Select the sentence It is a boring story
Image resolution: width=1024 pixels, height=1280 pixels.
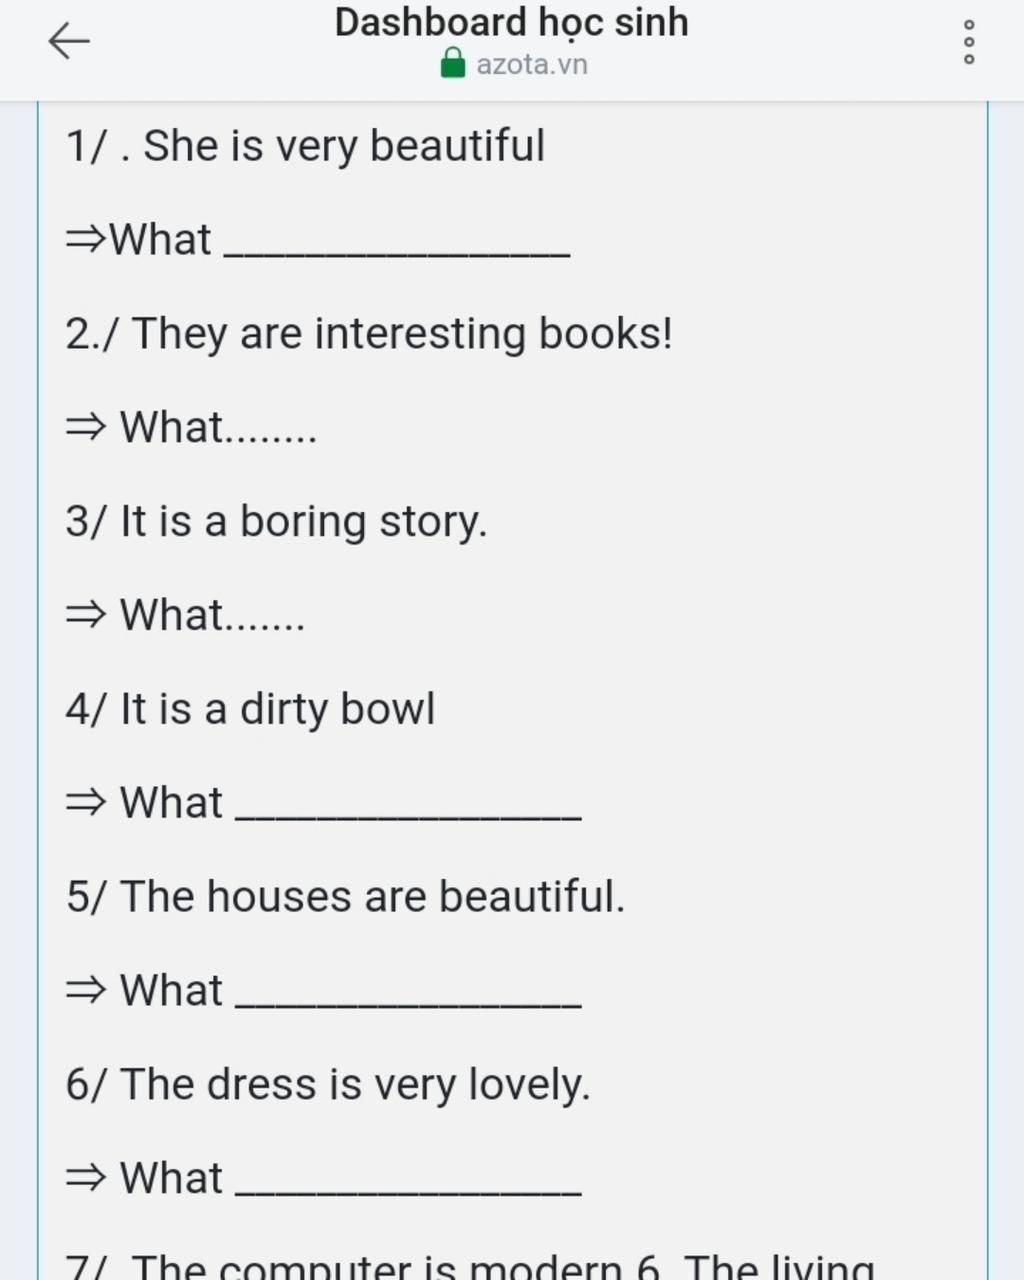pos(303,522)
